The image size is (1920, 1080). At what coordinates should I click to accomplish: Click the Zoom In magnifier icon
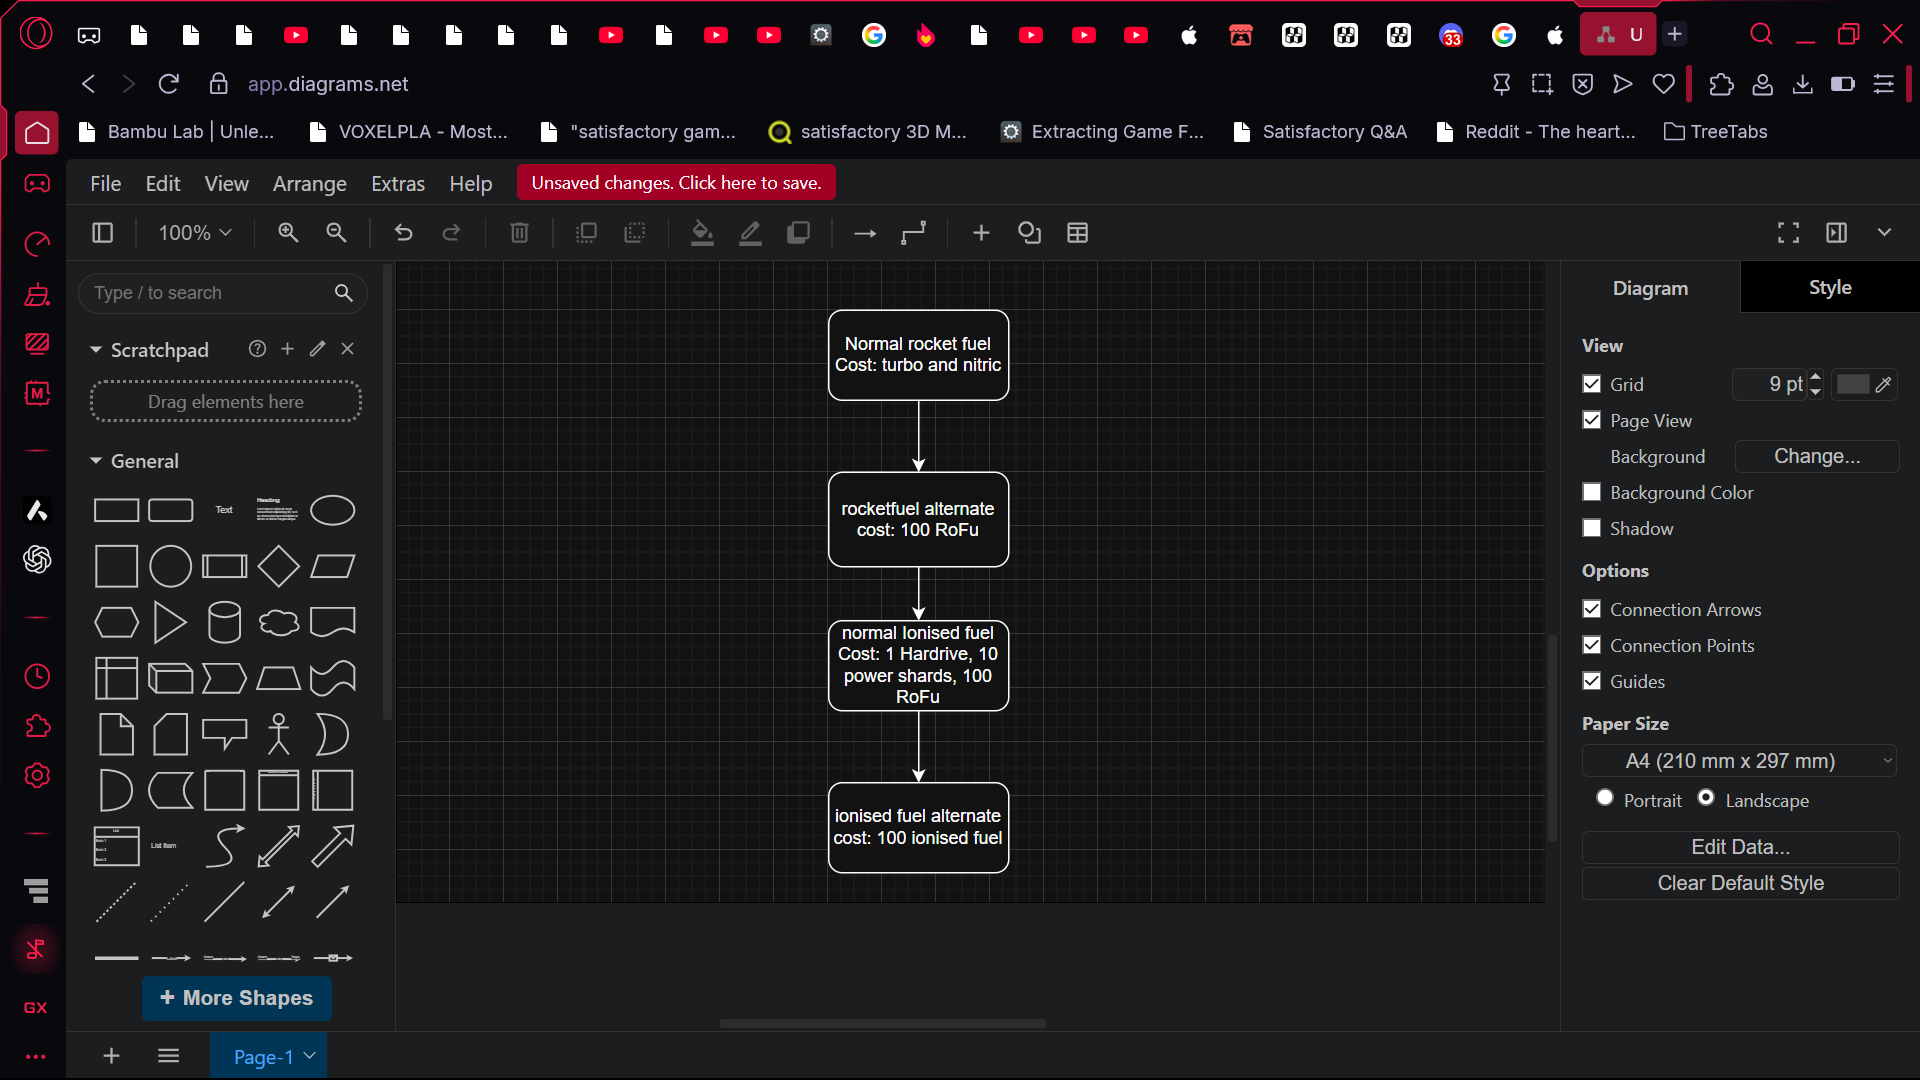click(x=288, y=233)
